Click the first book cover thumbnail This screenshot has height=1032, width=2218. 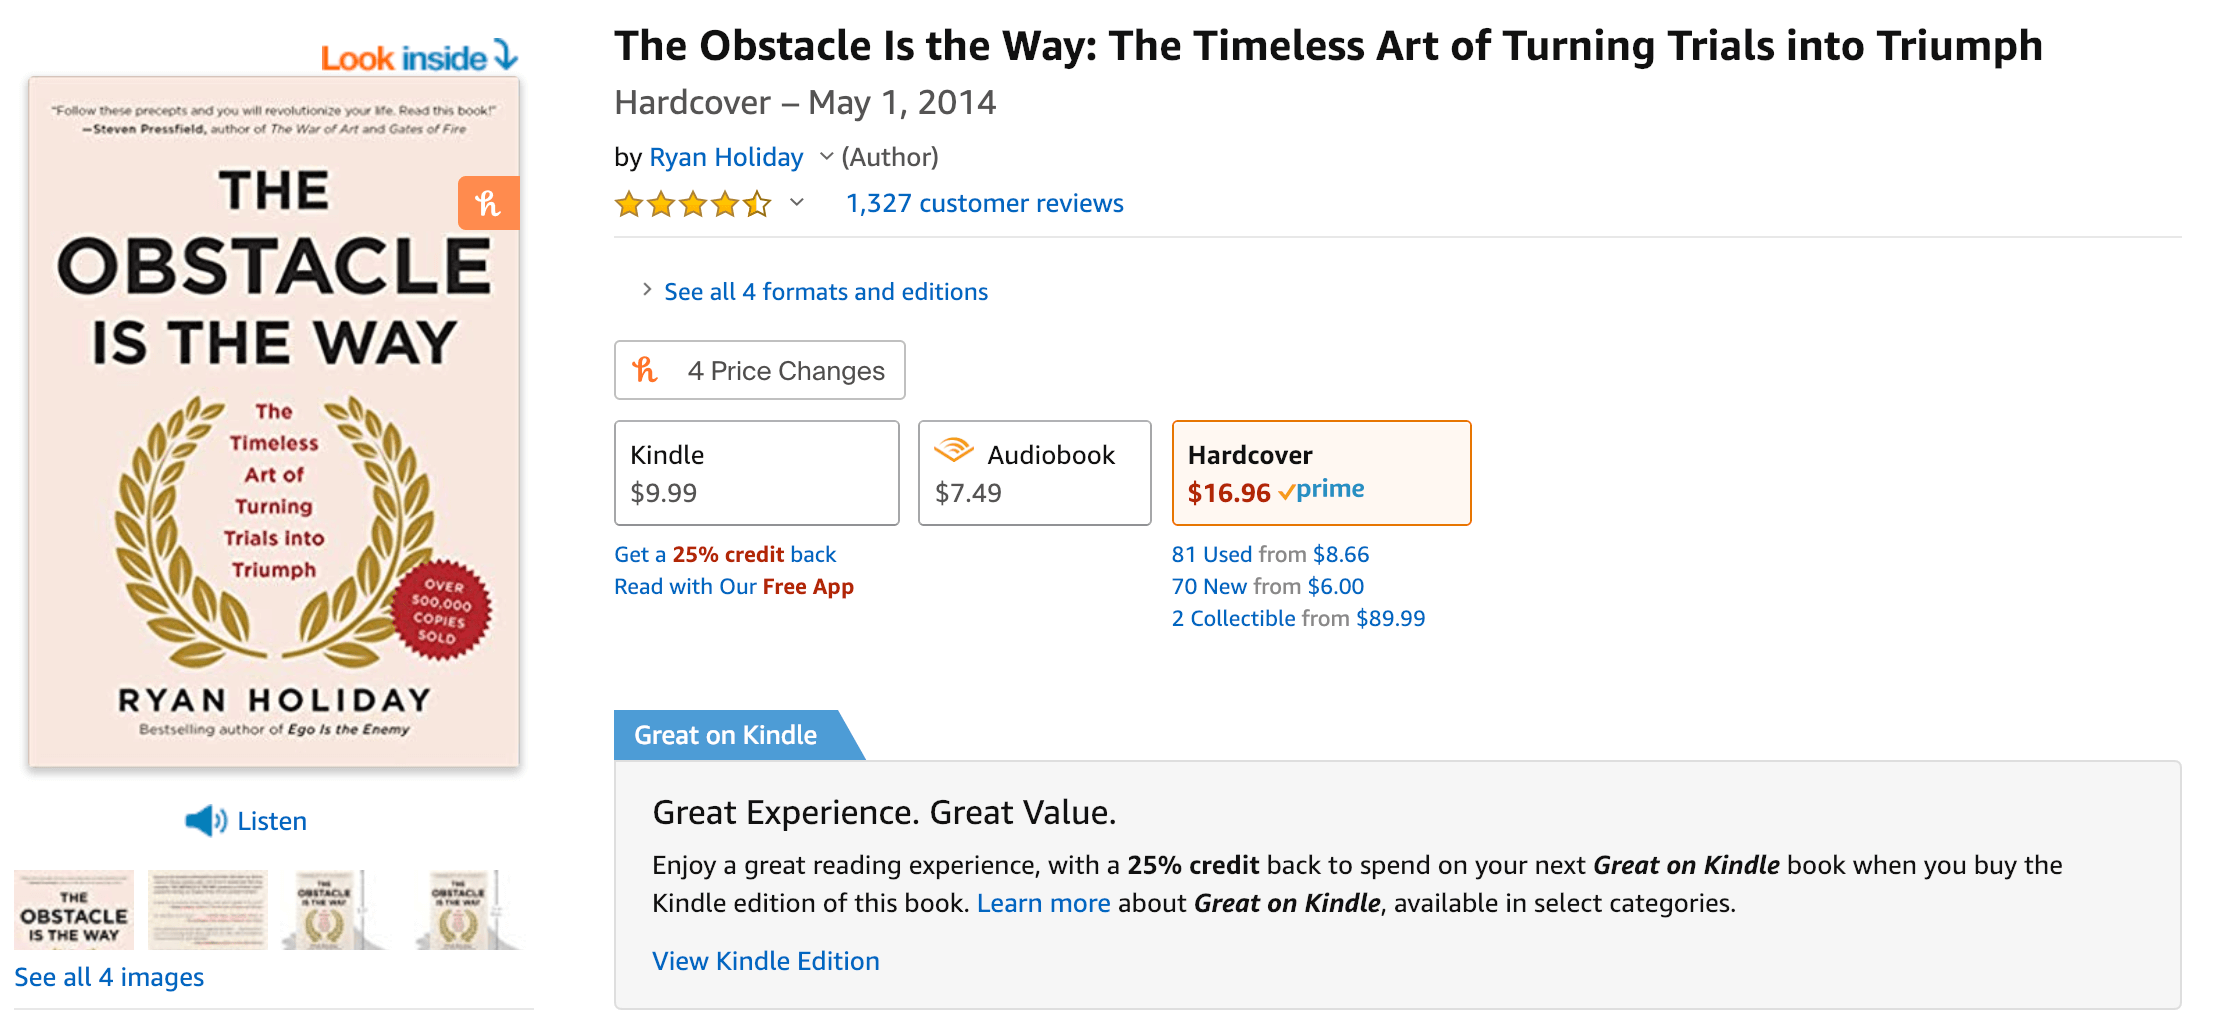pos(74,909)
